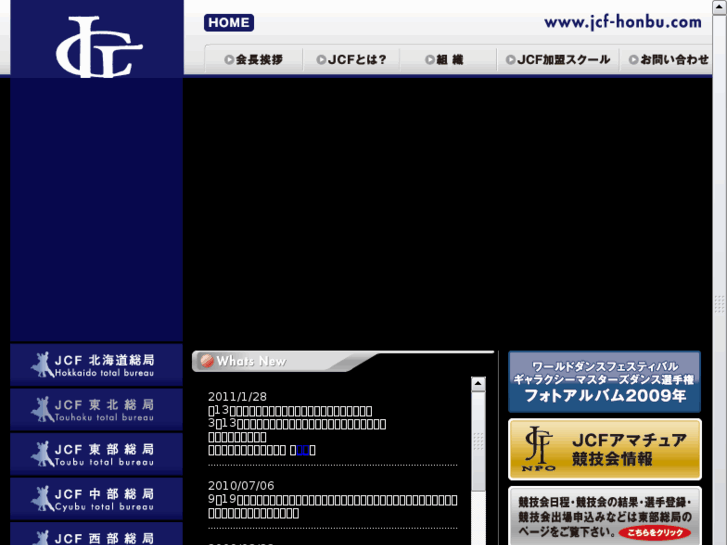Click the arrow icon beside JCF加盟スクール
Image resolution: width=727 pixels, height=545 pixels.
tap(510, 60)
